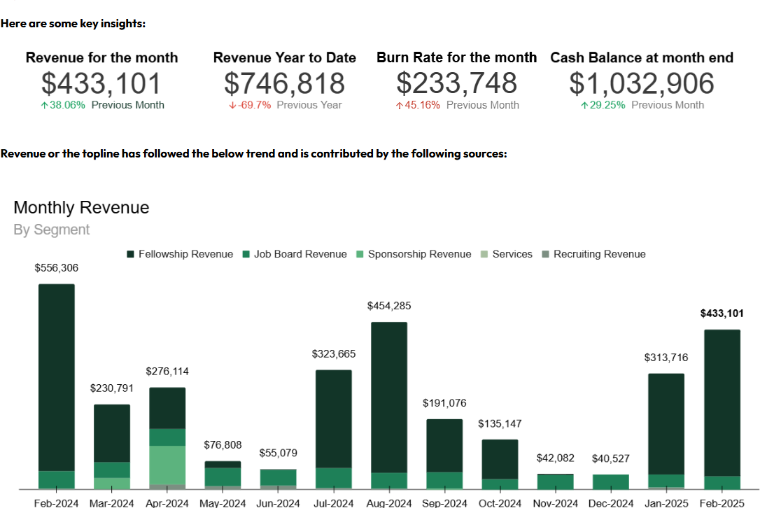Image resolution: width=774 pixels, height=508 pixels.
Task: Click the Previous Year comparison label
Action: point(309,105)
